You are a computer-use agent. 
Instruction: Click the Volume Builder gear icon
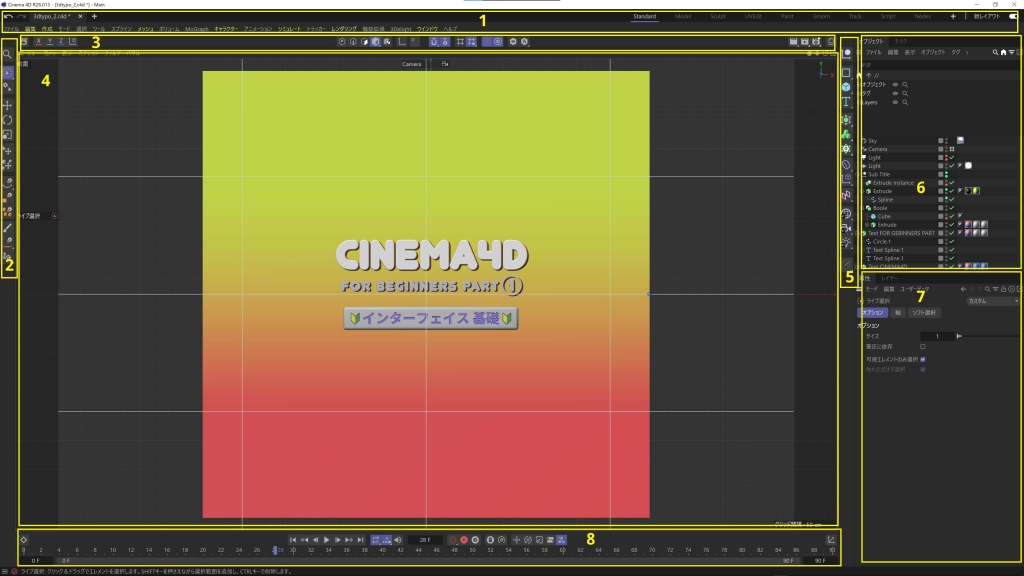tap(846, 149)
